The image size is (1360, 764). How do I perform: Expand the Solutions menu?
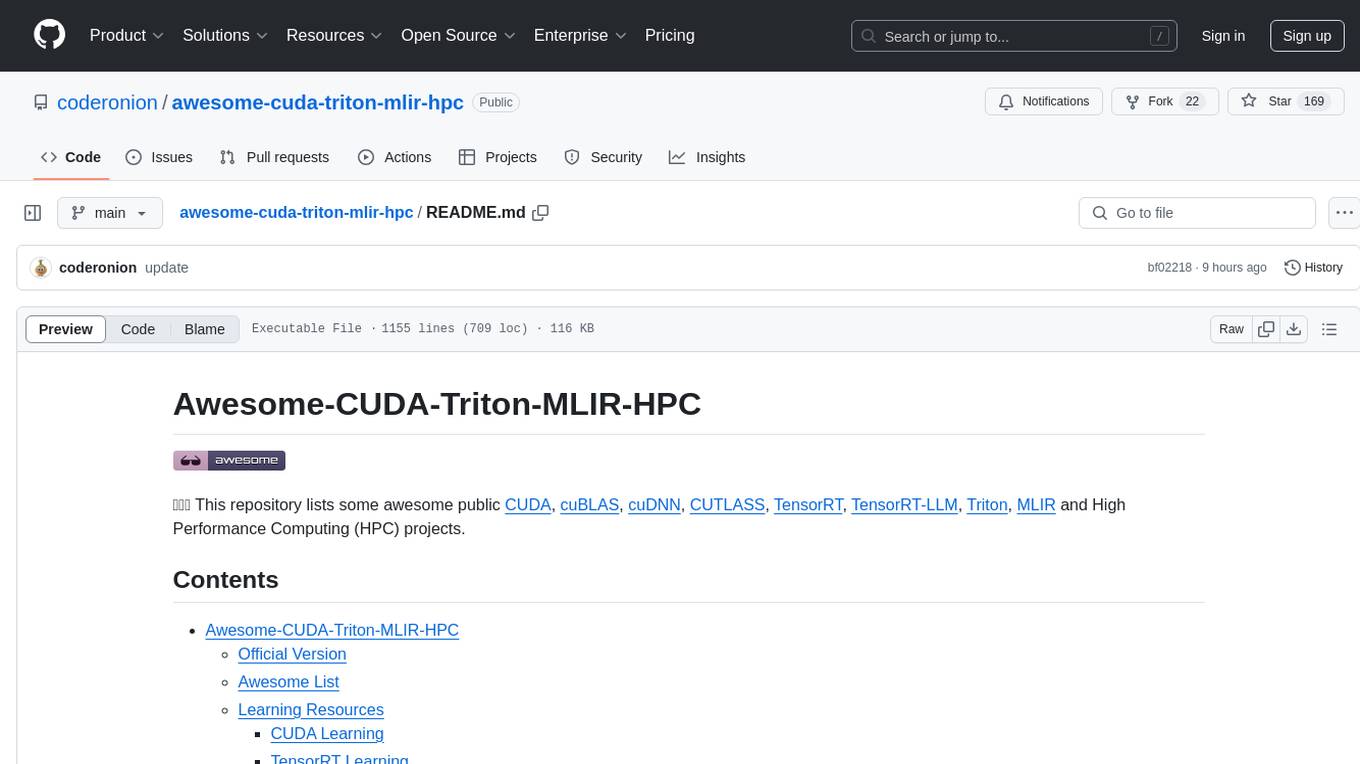[225, 35]
